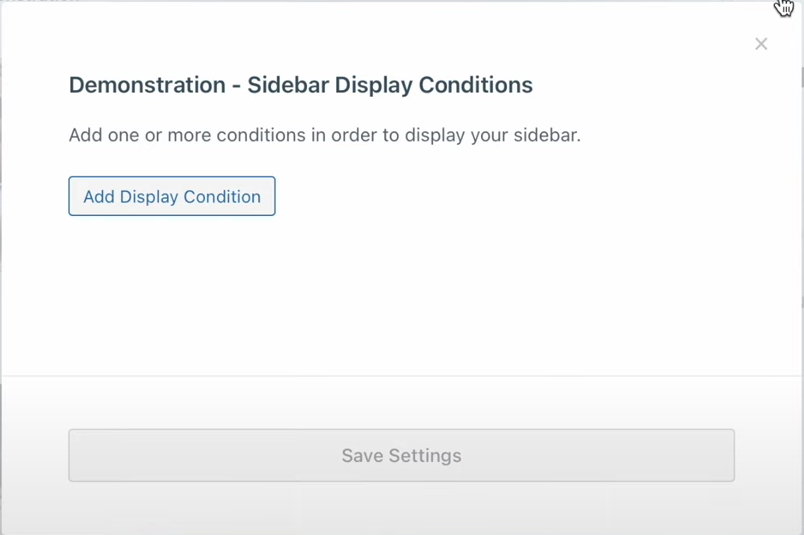Viewport: 804px width, 535px height.
Task: Click the word "sidebar." ending the description
Action: [x=547, y=135]
